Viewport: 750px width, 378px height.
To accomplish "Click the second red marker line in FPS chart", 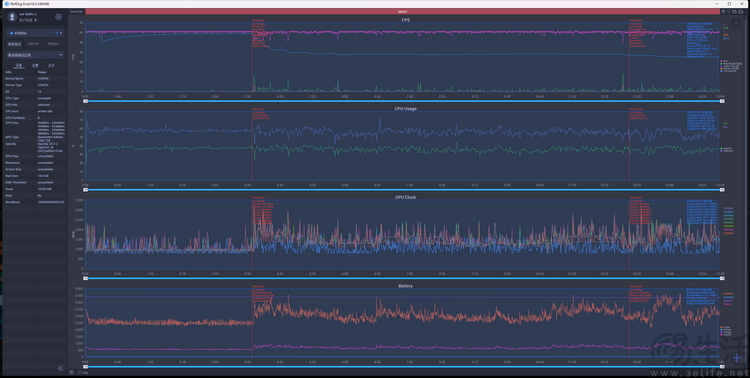I will click(629, 56).
